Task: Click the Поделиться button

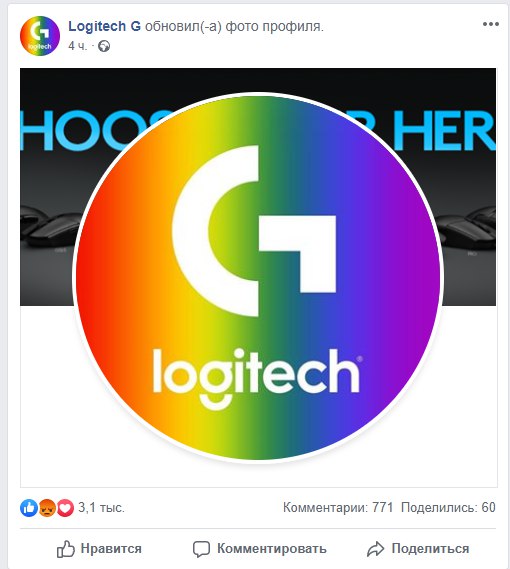Action: [418, 549]
